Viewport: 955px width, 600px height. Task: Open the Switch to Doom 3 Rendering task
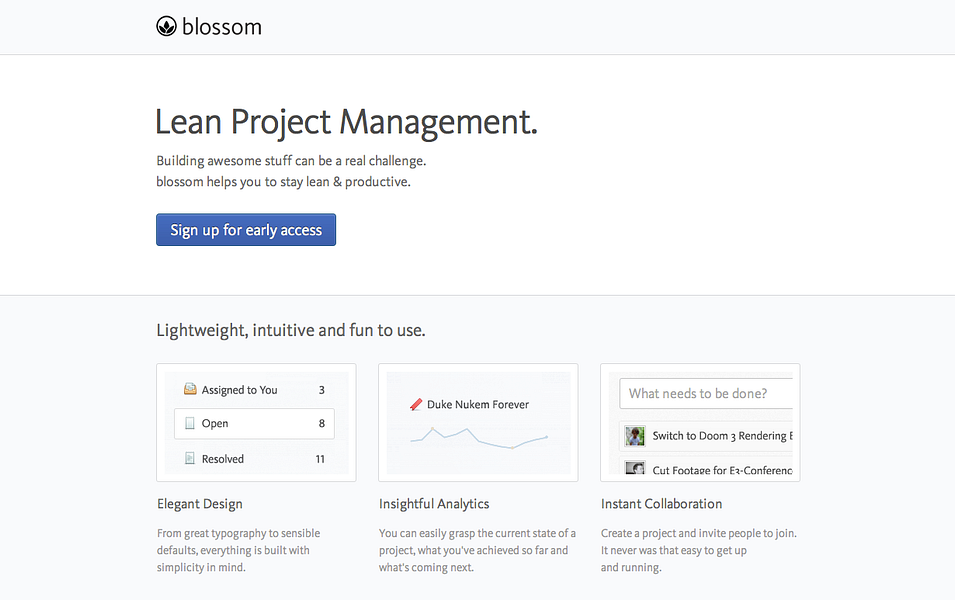click(x=721, y=436)
